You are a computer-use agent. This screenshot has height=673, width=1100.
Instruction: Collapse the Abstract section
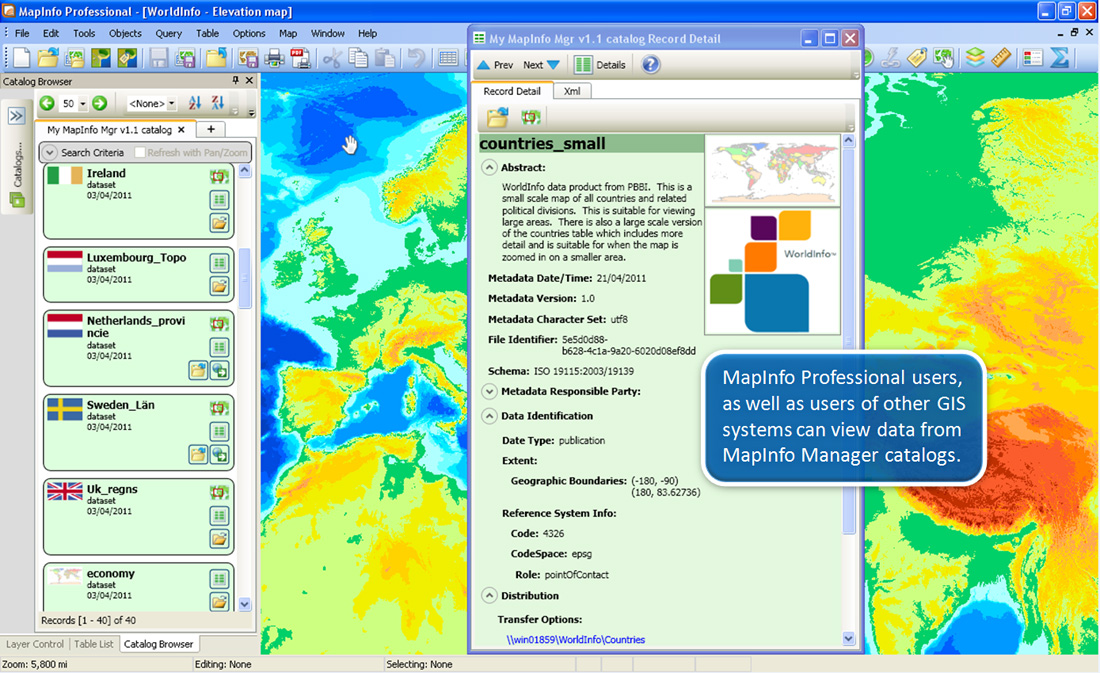[489, 167]
